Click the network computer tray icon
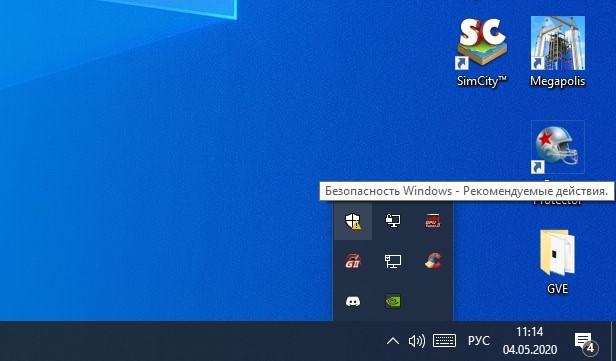 click(393, 261)
